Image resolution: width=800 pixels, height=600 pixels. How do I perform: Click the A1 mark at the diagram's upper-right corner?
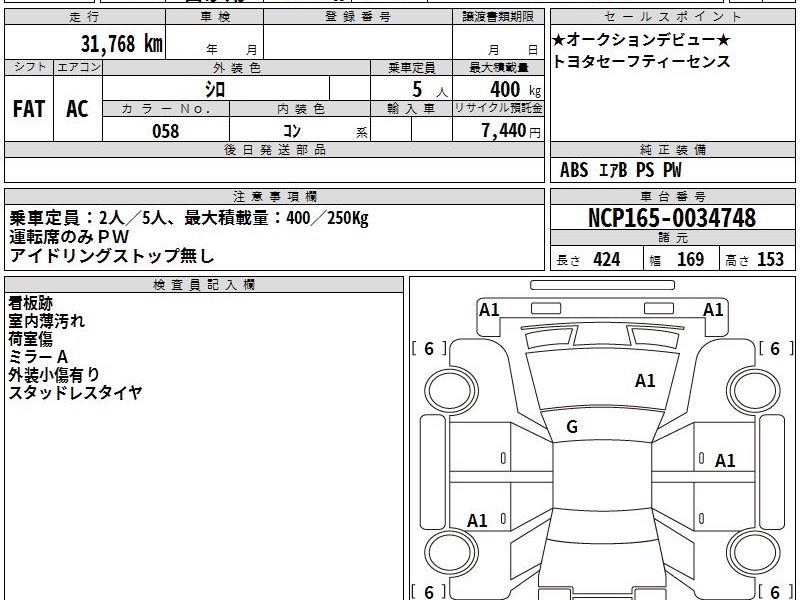point(713,310)
